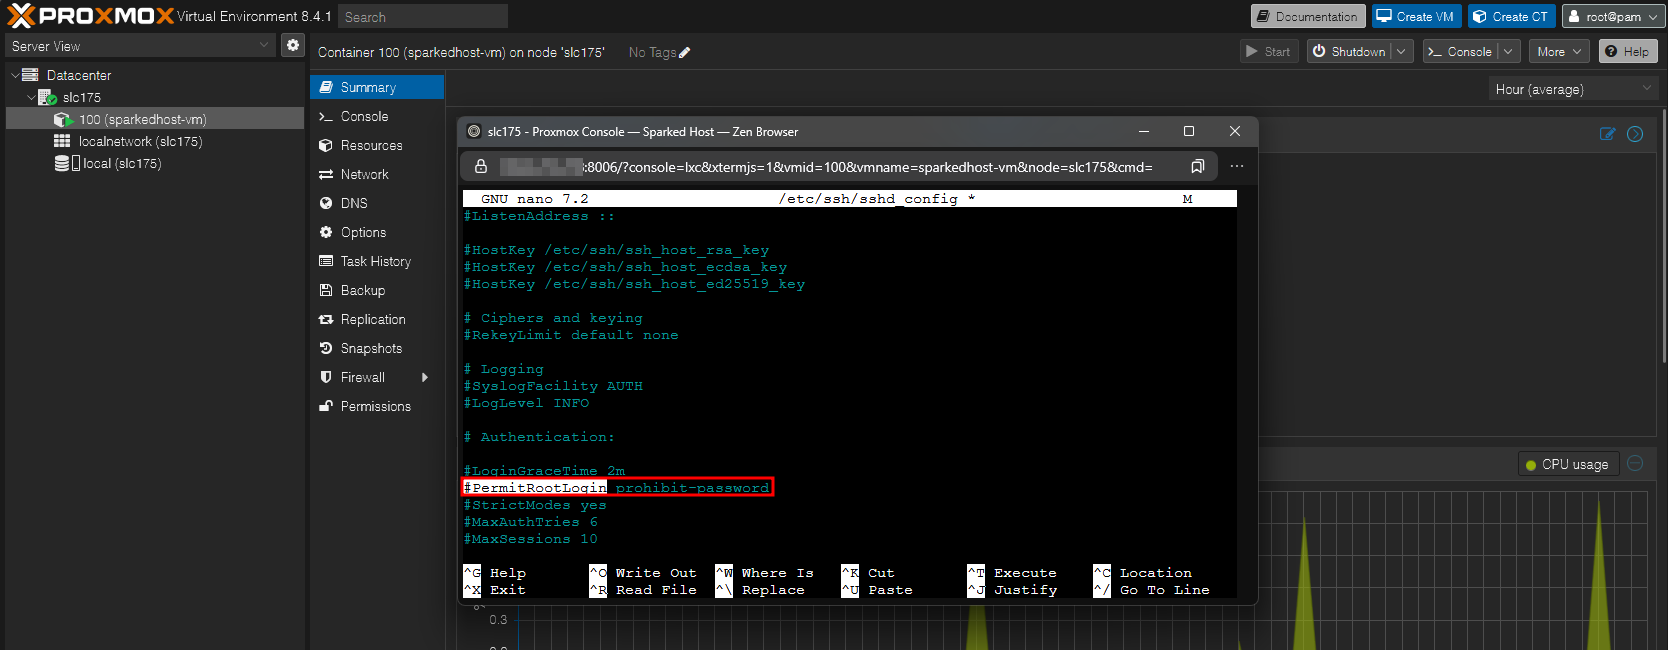Image resolution: width=1668 pixels, height=650 pixels.
Task: Click the console window address bar URL
Action: (826, 167)
